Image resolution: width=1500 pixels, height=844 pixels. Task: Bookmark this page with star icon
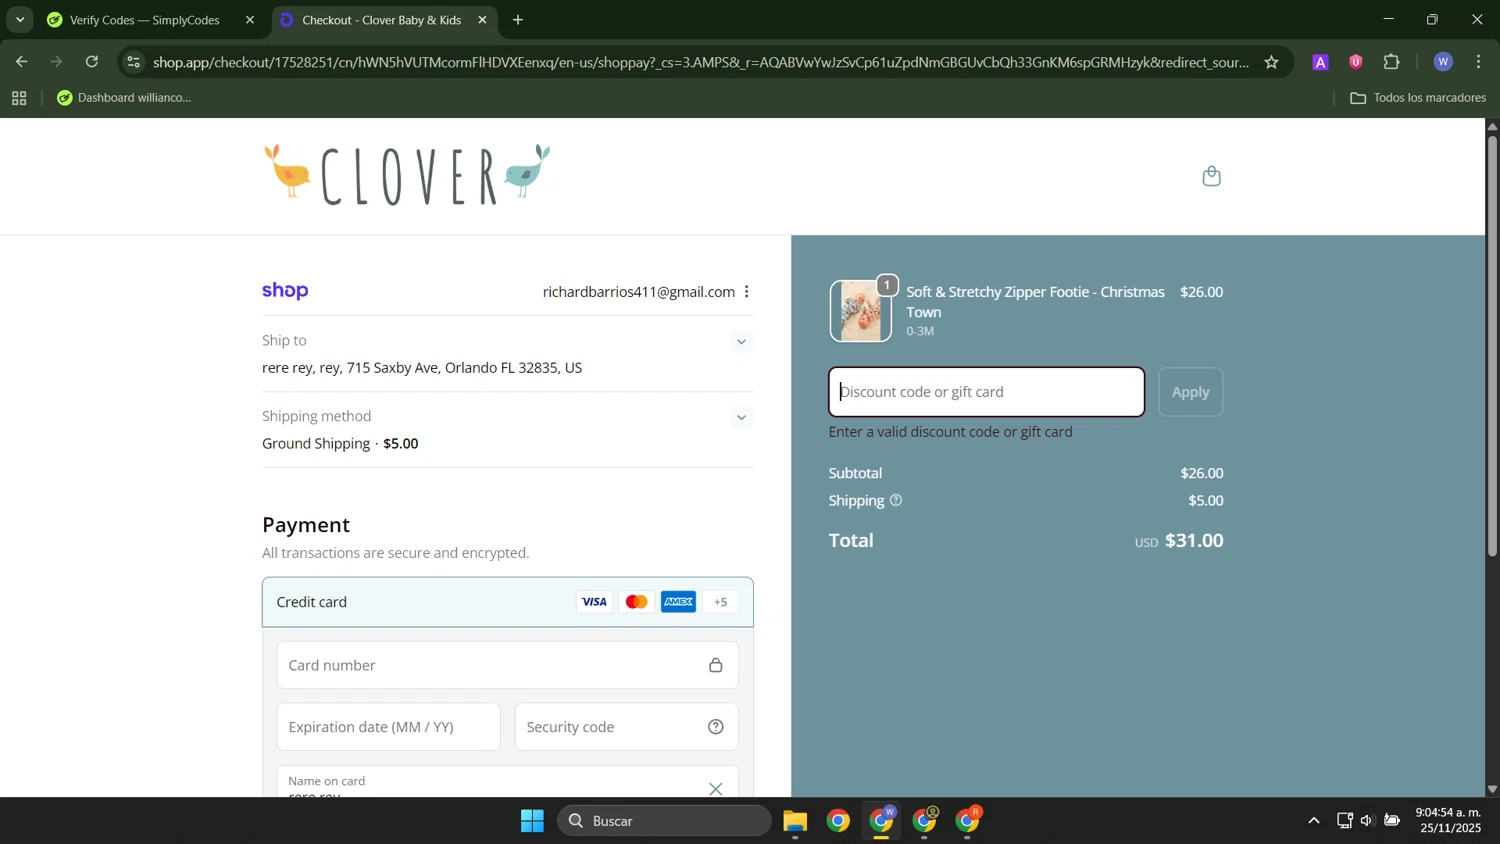pyautogui.click(x=1271, y=62)
